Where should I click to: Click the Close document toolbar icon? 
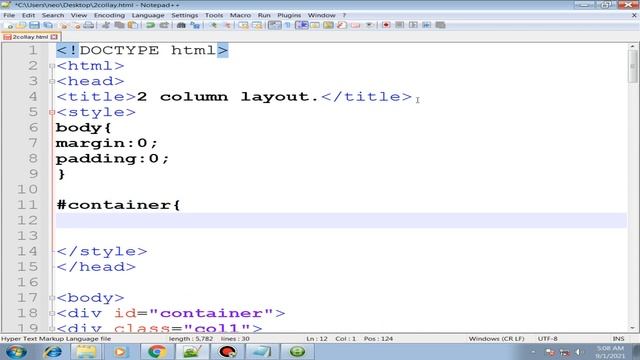(x=63, y=25)
